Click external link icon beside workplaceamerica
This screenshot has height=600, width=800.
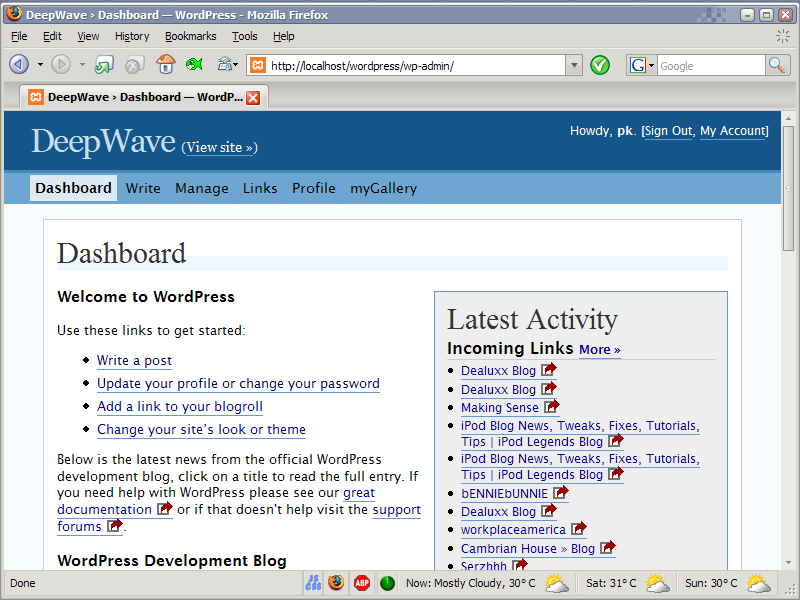tap(579, 528)
